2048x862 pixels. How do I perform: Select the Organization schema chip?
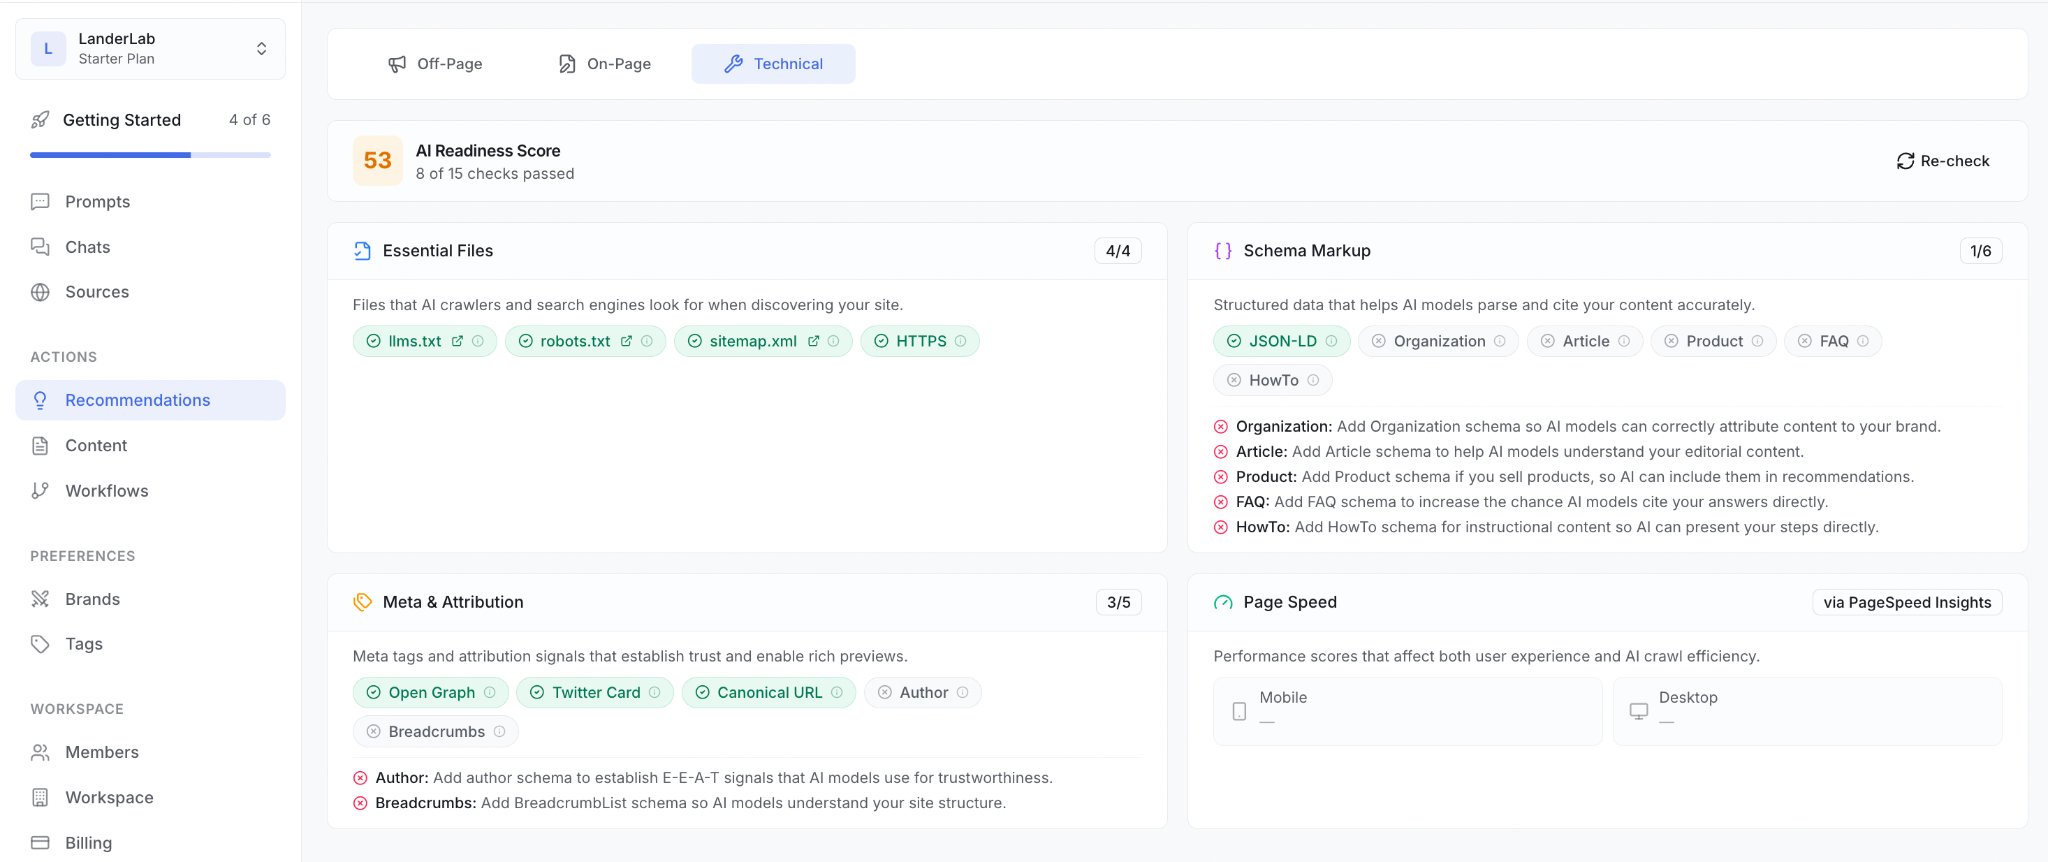pos(1438,341)
